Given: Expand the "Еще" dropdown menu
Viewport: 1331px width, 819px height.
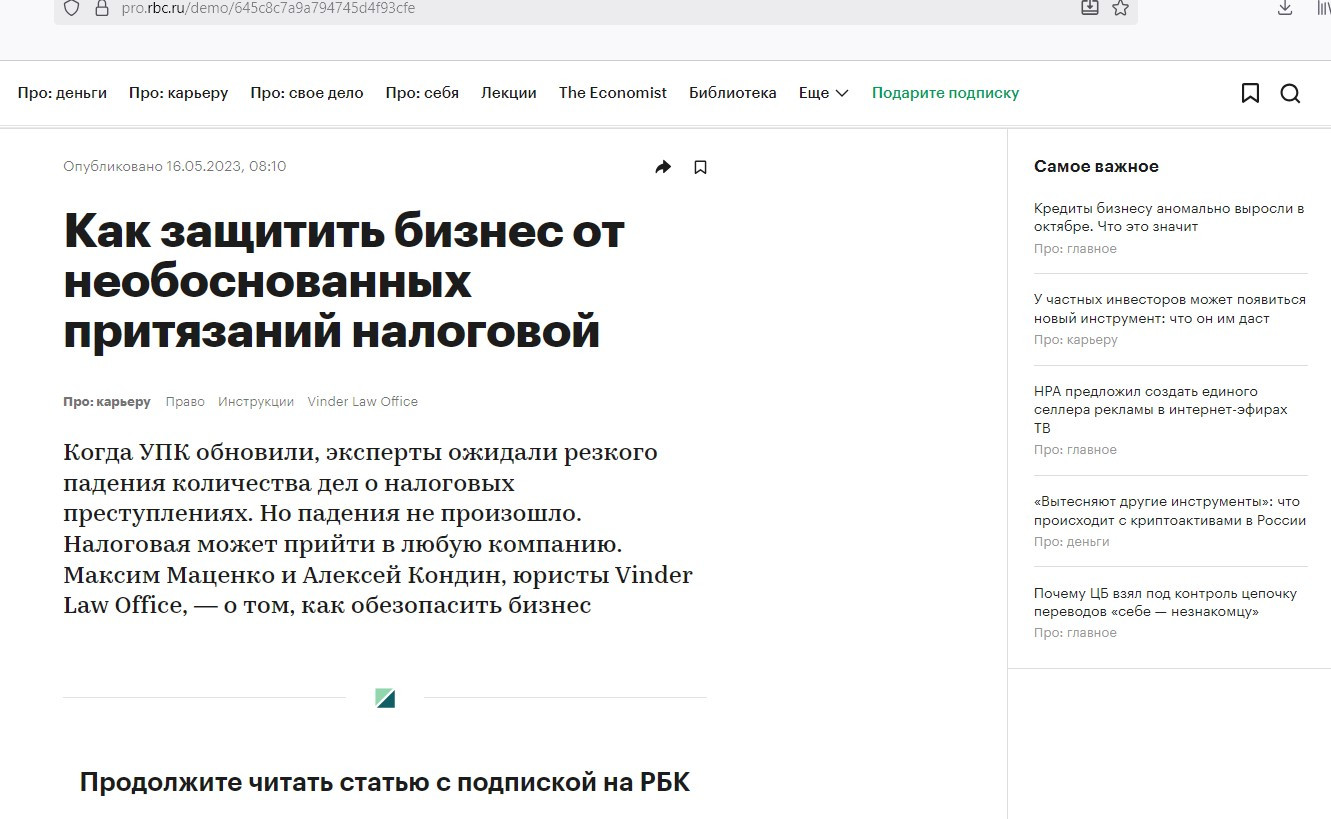Looking at the screenshot, I should click(x=824, y=93).
